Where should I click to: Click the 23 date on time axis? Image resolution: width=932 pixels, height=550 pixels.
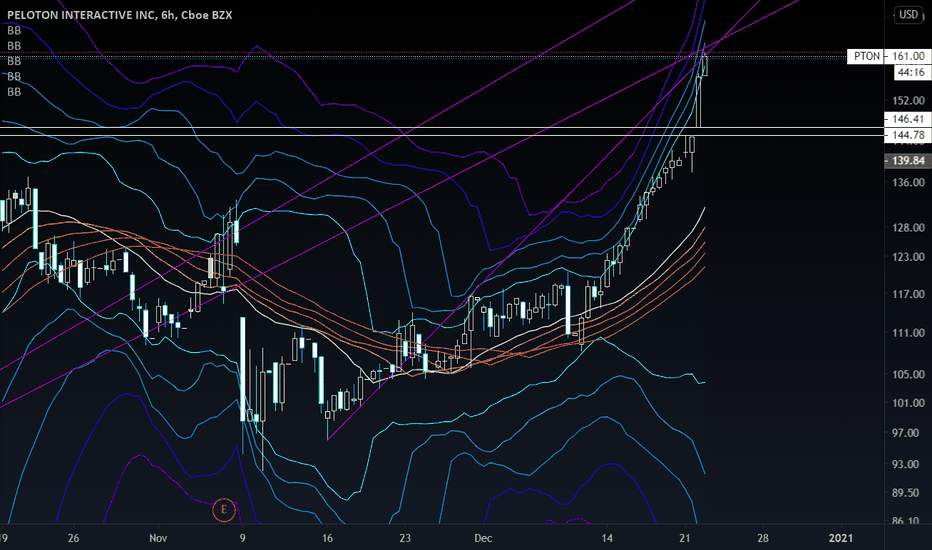pyautogui.click(x=405, y=538)
